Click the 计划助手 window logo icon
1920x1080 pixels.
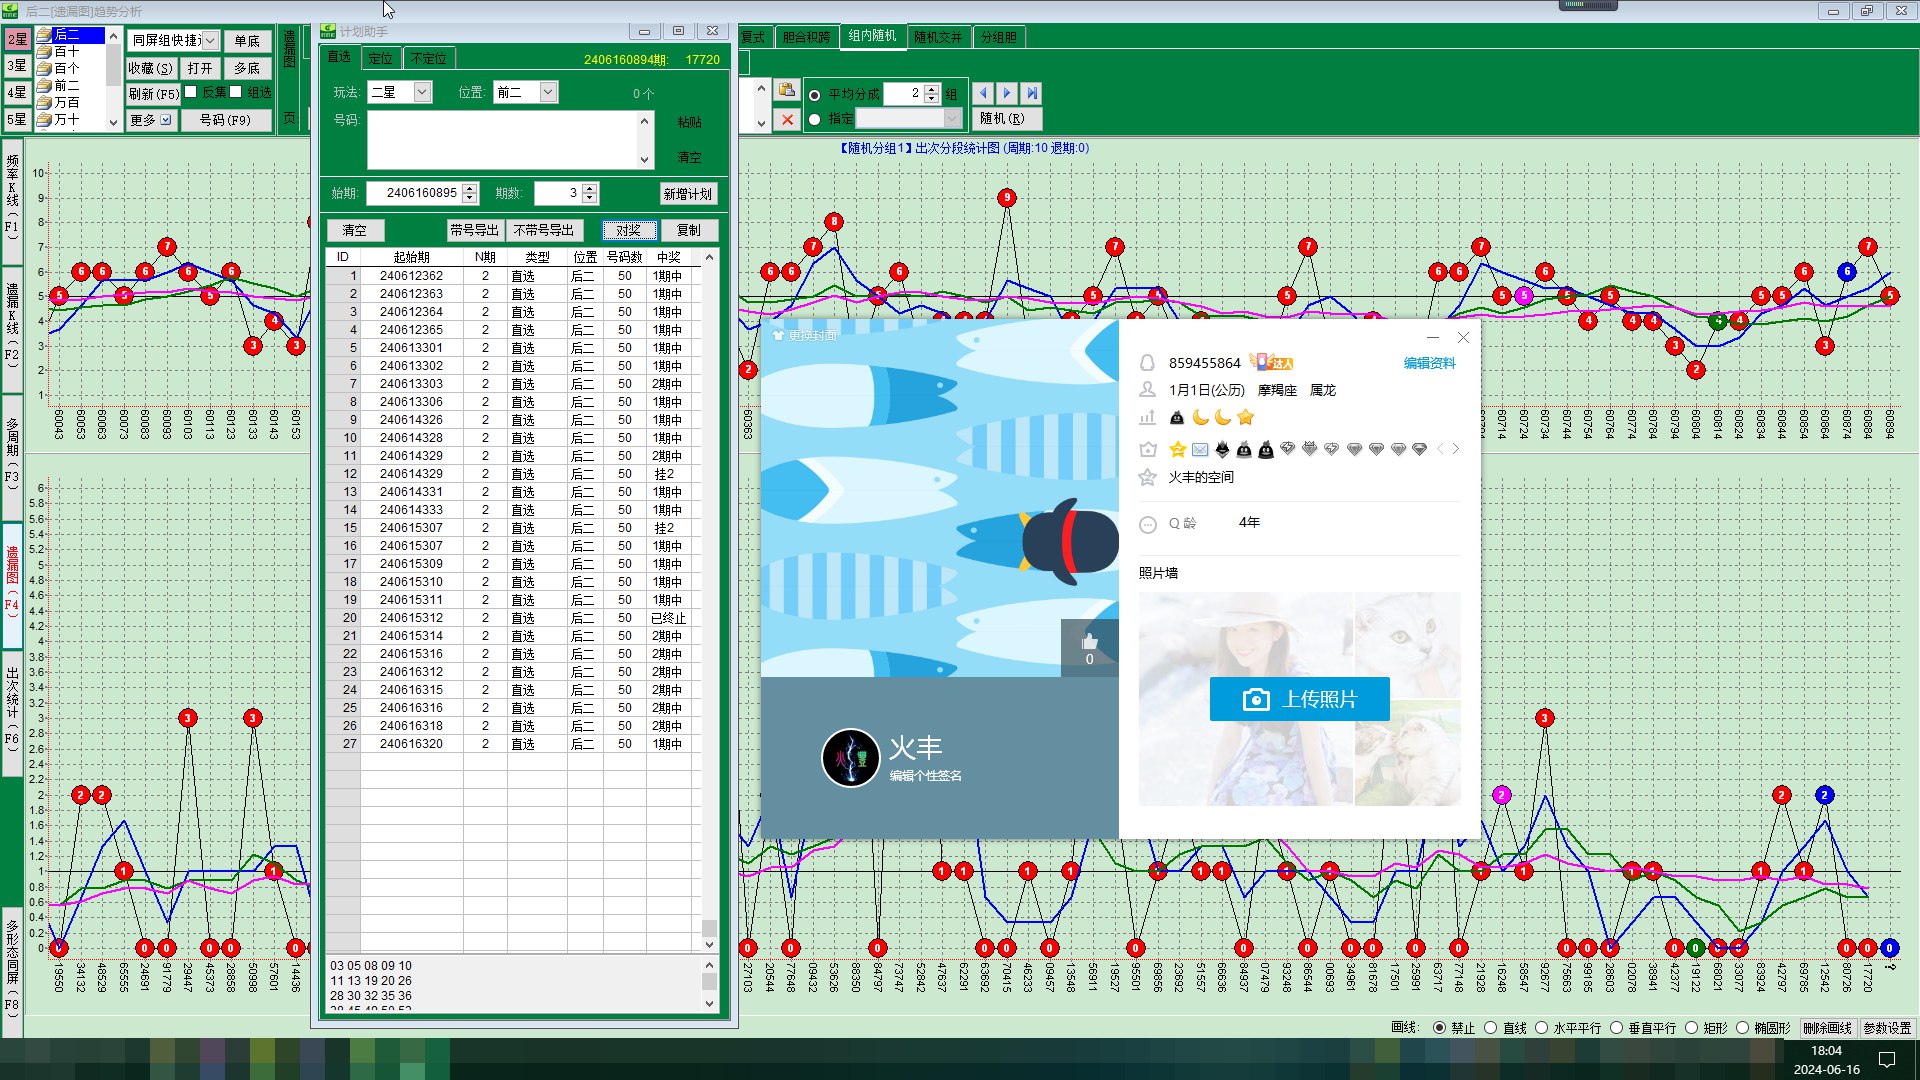tap(328, 31)
